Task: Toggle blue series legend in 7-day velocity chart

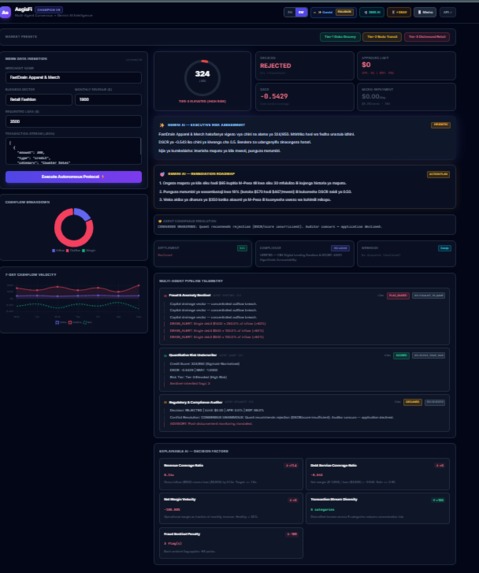Action: pos(61,322)
